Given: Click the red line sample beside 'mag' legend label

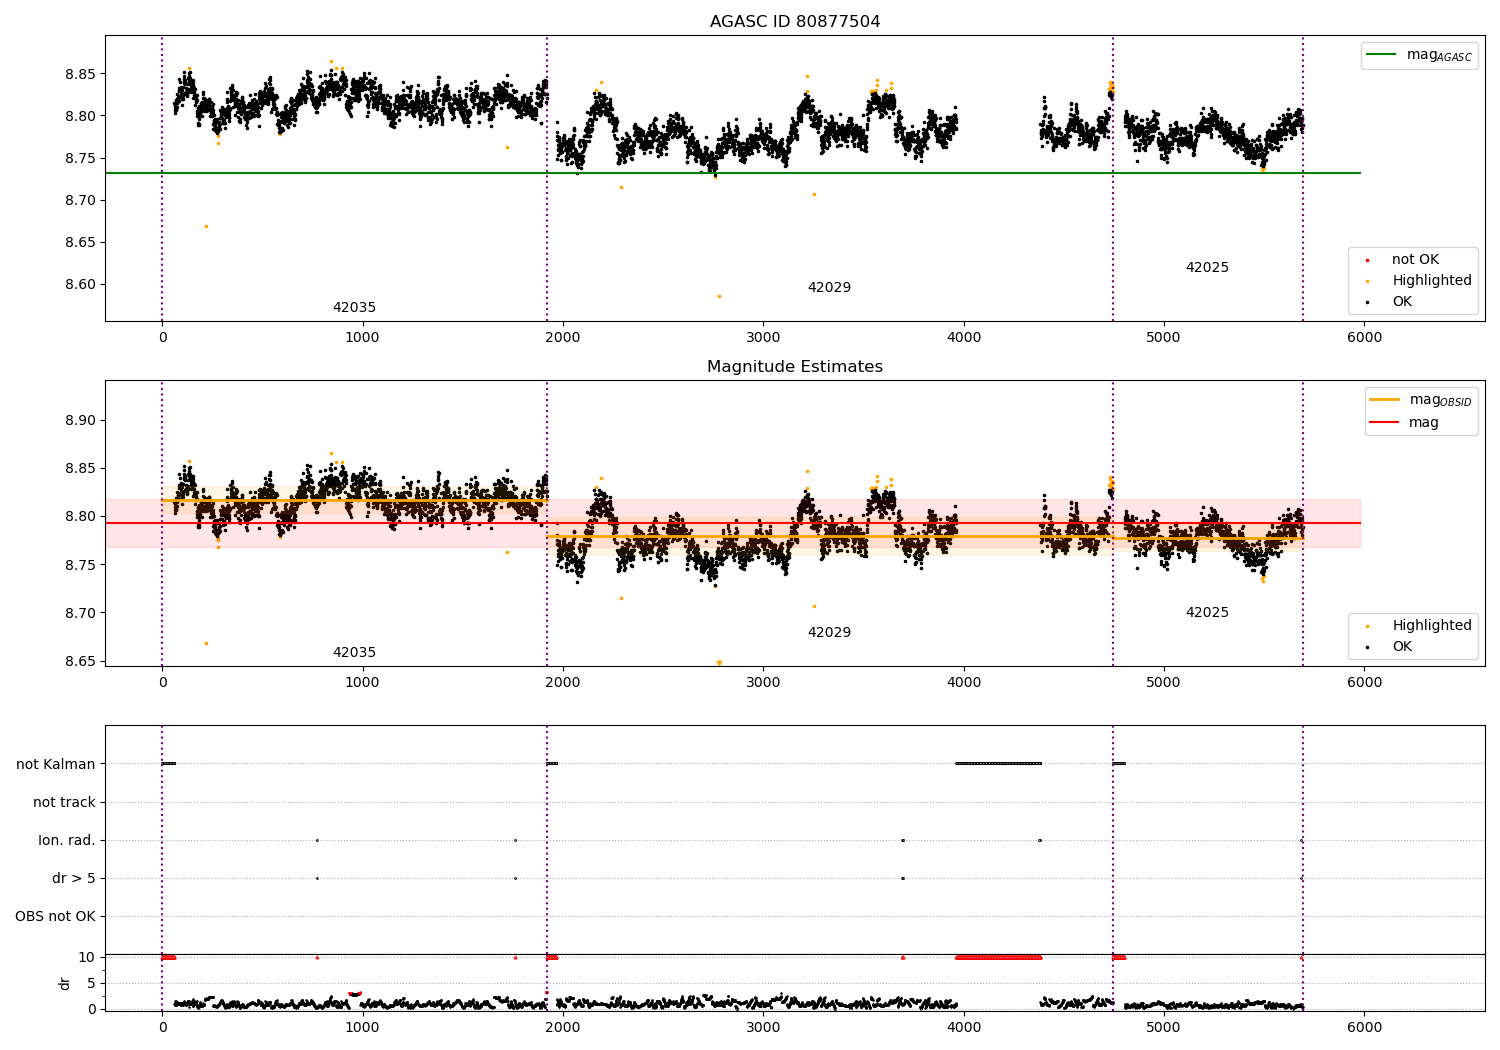Looking at the screenshot, I should 1383,423.
